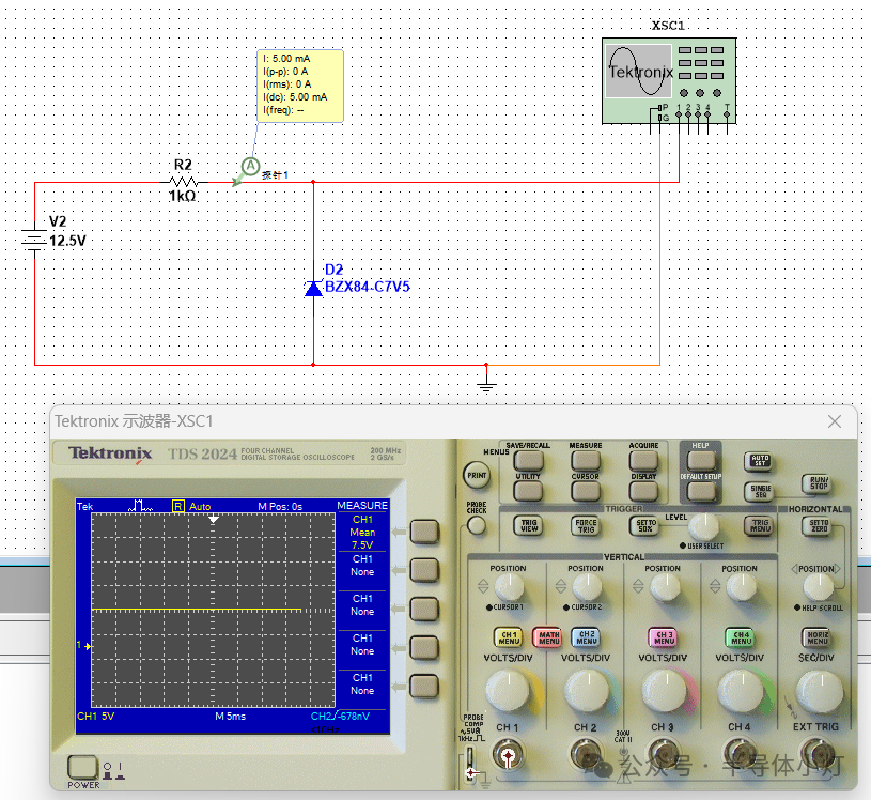This screenshot has height=800, width=872.
Task: Click the CH1 Mean 7.5V readout
Action: pos(363,533)
